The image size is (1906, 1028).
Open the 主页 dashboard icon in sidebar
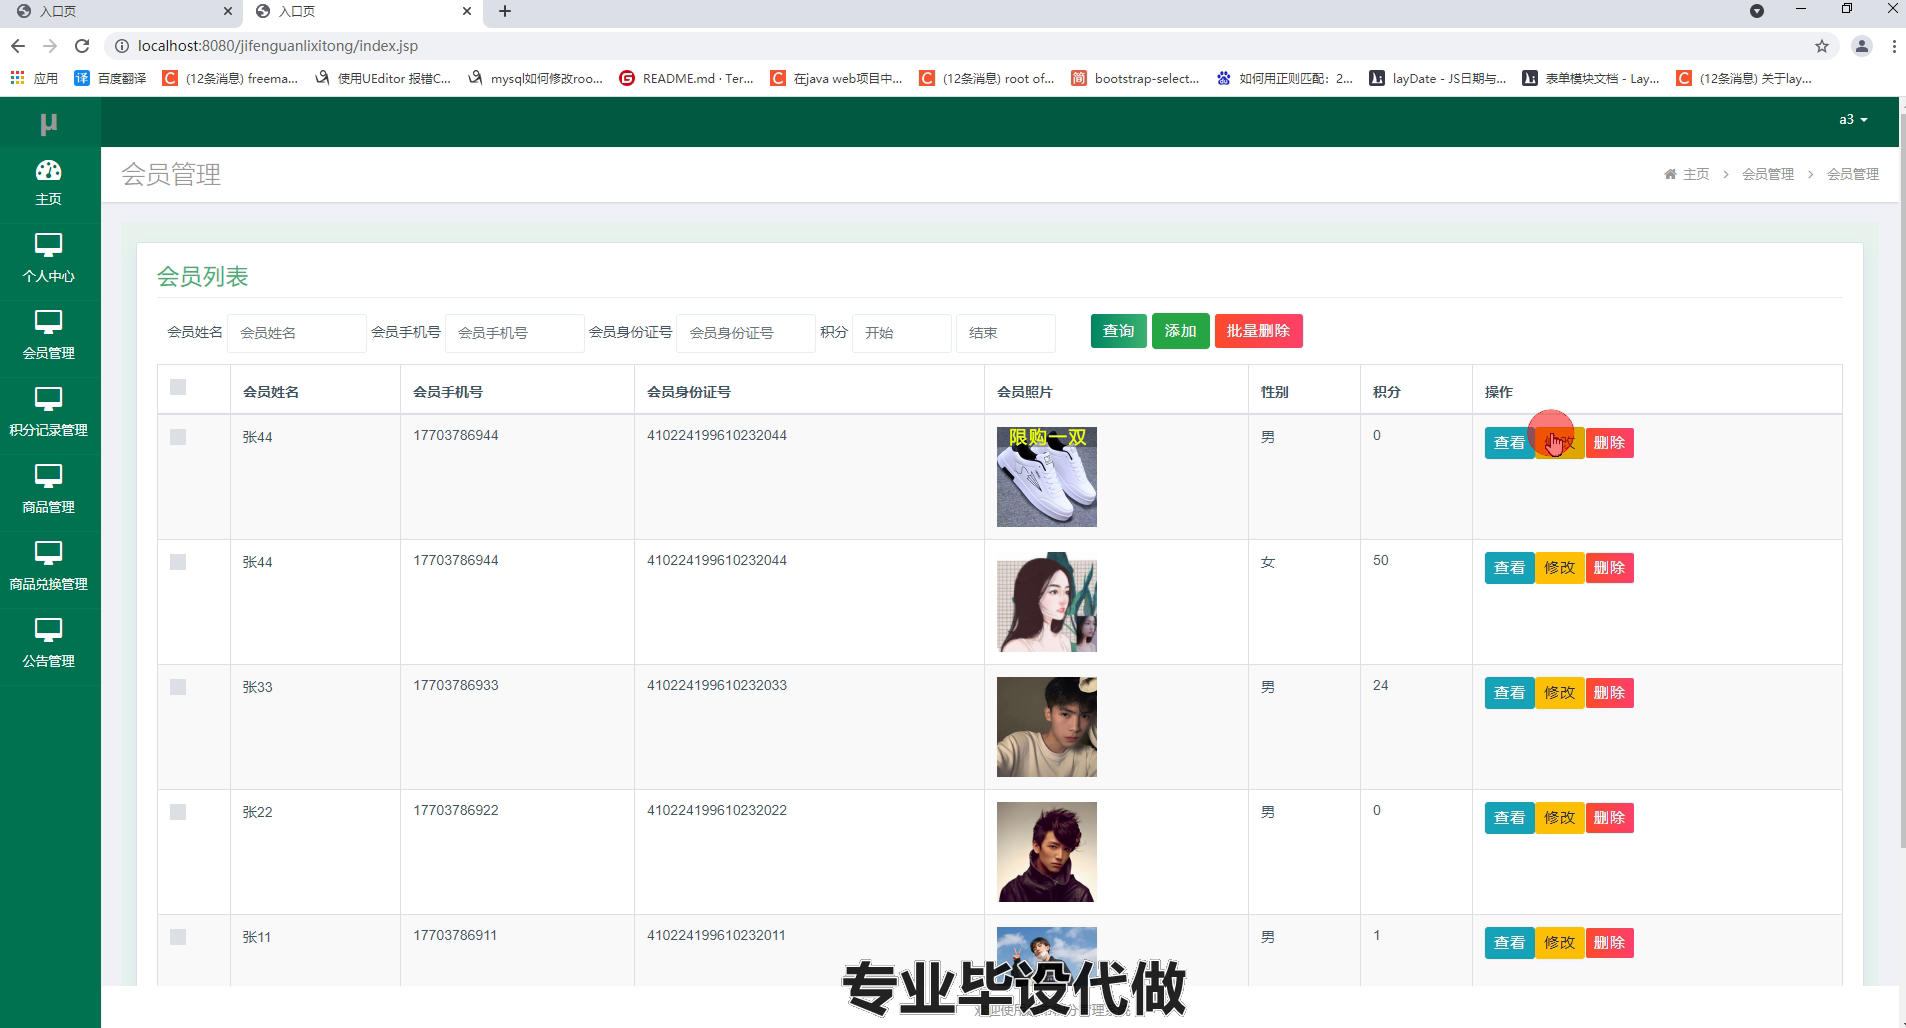pyautogui.click(x=48, y=184)
